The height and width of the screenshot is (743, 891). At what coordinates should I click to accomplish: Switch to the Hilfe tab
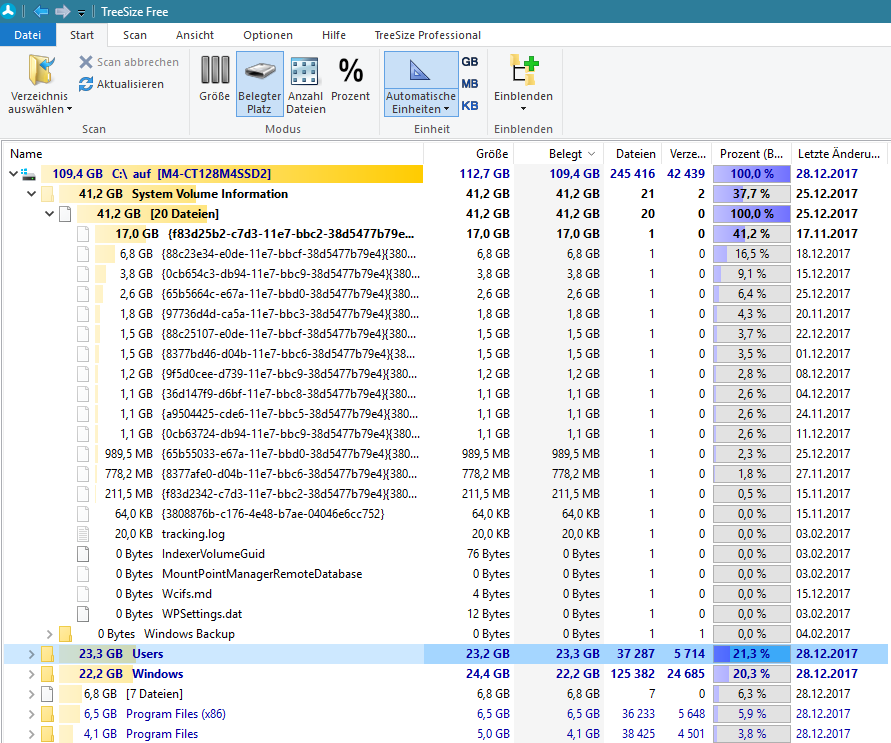[334, 35]
